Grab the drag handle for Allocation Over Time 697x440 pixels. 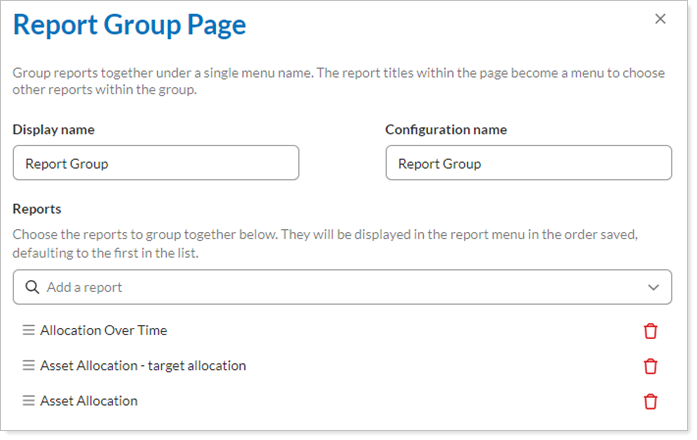[29, 330]
